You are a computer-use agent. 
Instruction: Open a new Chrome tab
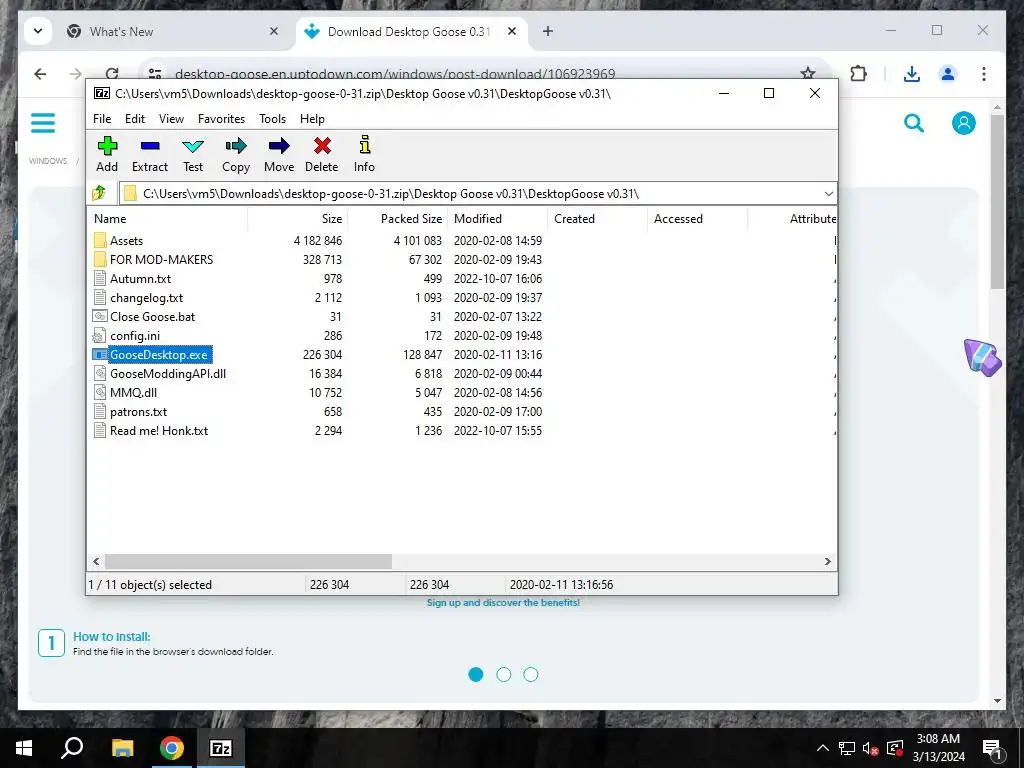(x=548, y=31)
